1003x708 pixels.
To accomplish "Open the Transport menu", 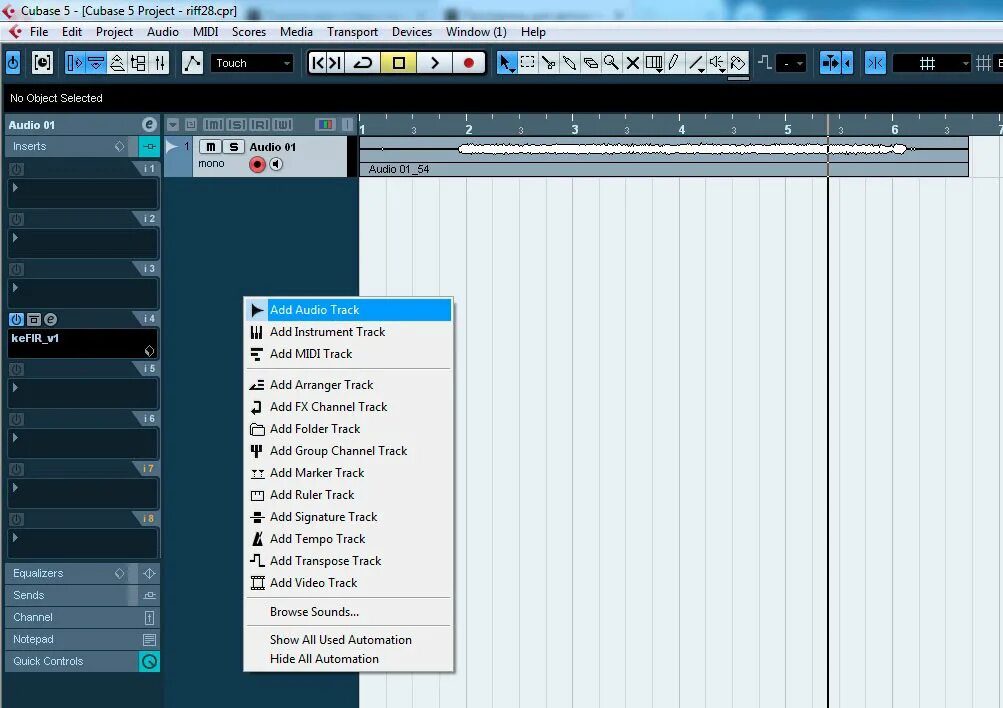I will (x=352, y=31).
